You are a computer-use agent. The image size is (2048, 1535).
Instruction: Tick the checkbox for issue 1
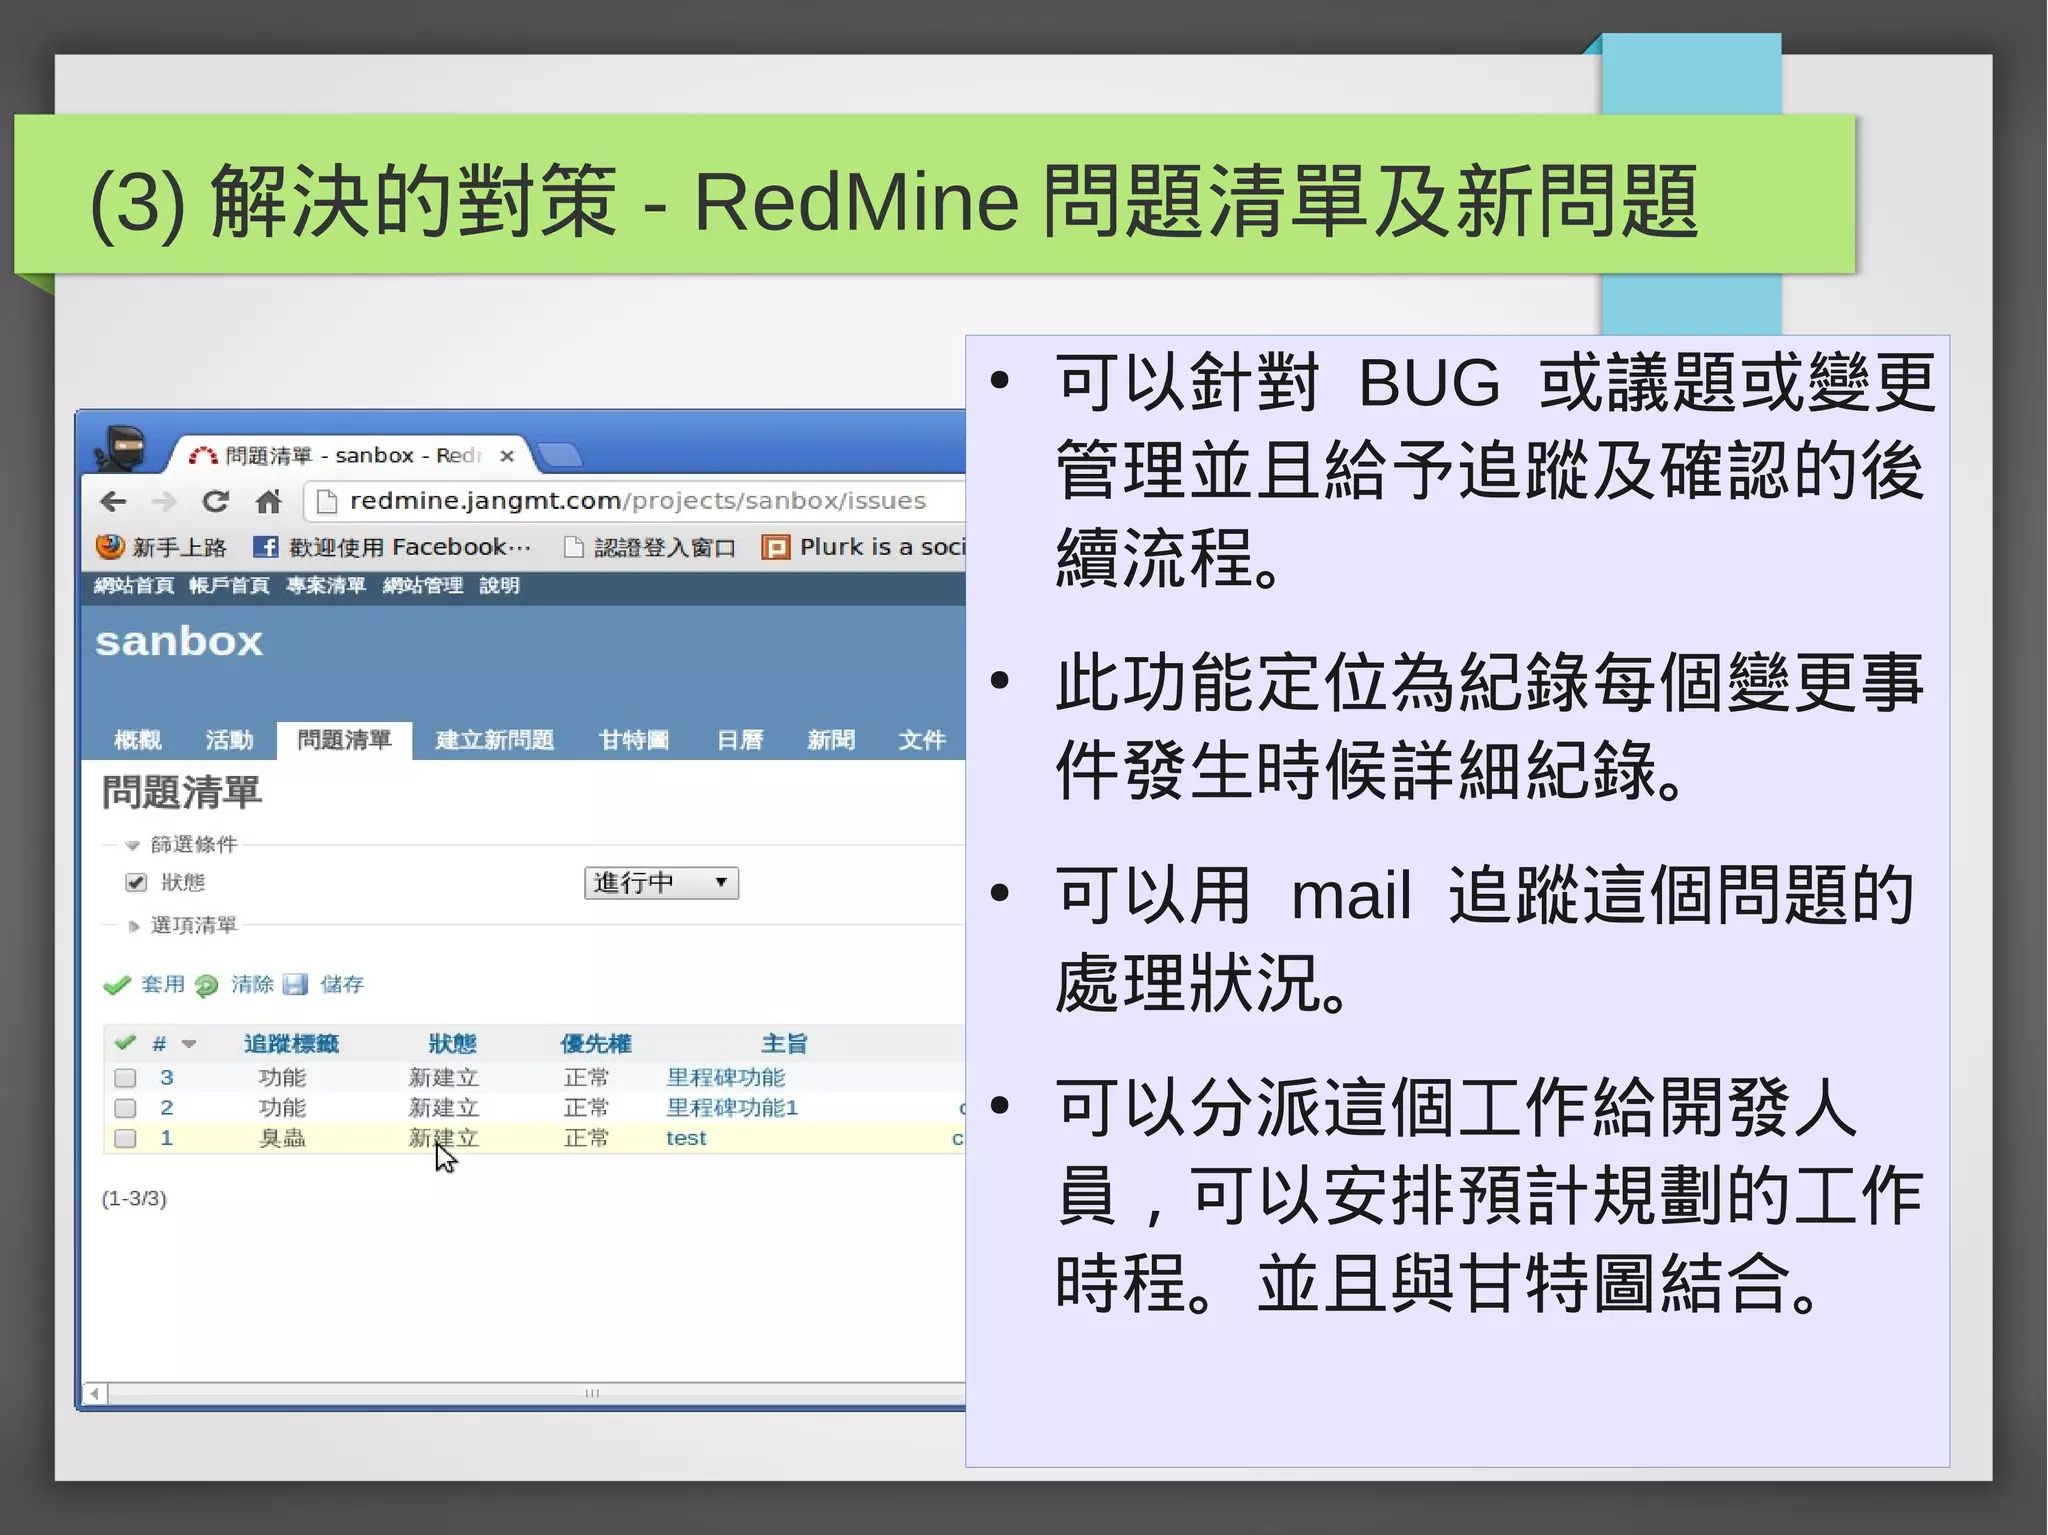click(125, 1138)
